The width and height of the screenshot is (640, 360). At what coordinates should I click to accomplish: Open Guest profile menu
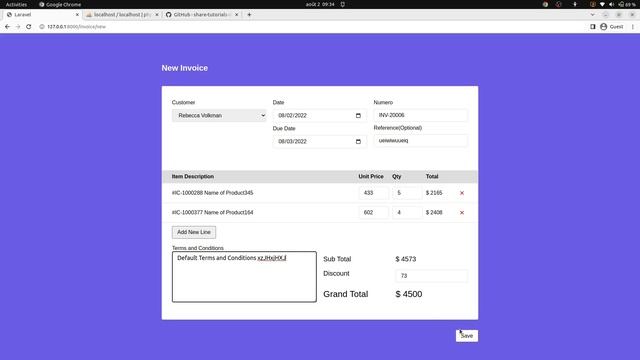[x=611, y=27]
